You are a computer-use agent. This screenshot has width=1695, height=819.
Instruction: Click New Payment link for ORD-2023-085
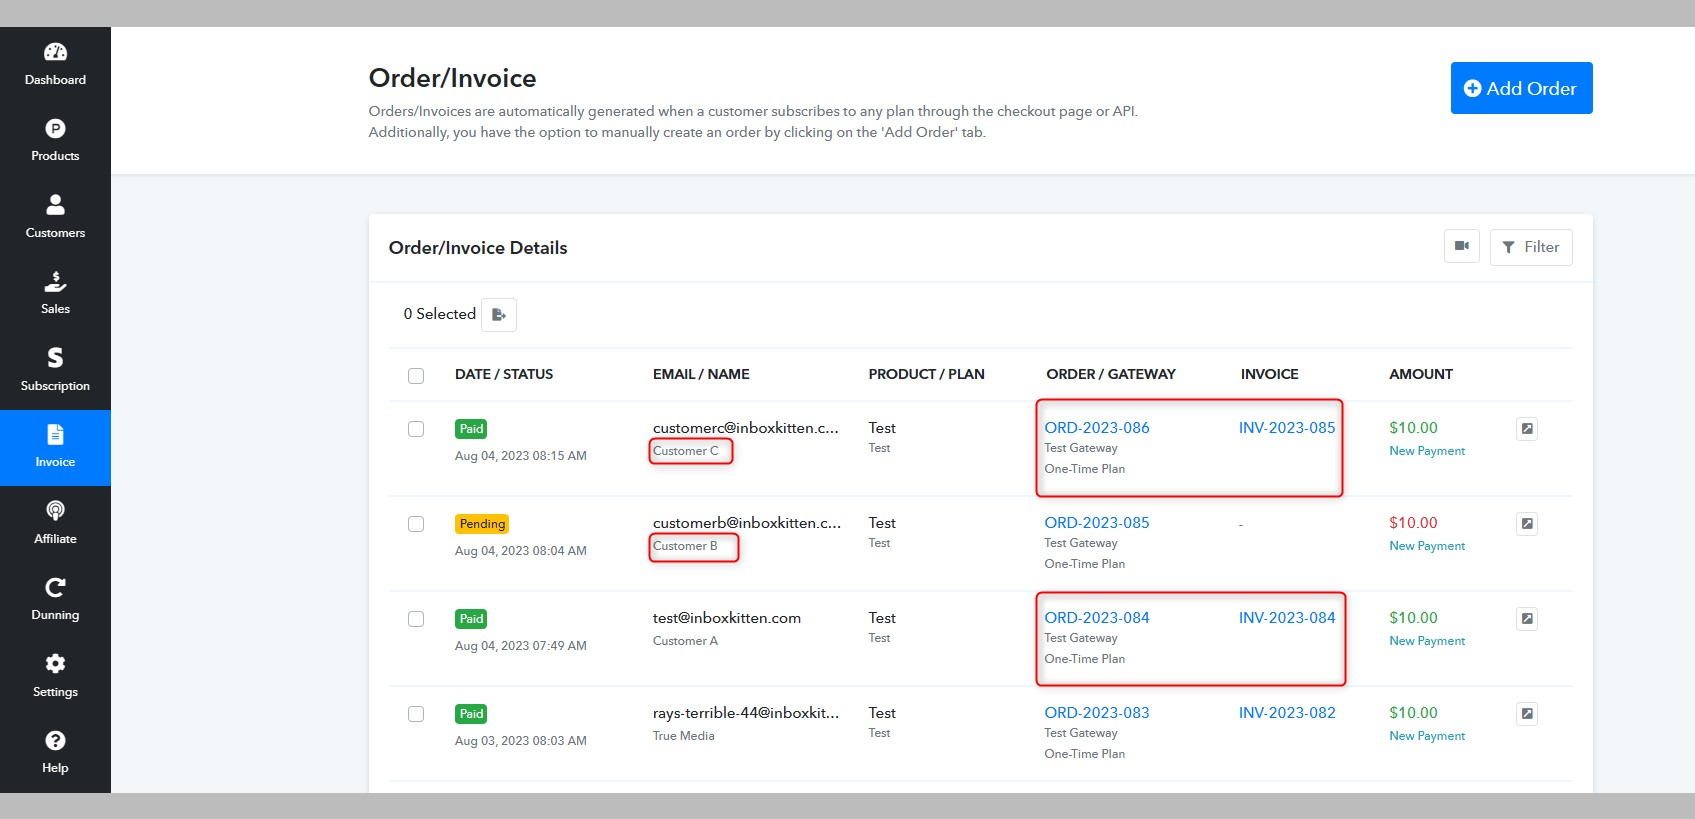[1427, 546]
